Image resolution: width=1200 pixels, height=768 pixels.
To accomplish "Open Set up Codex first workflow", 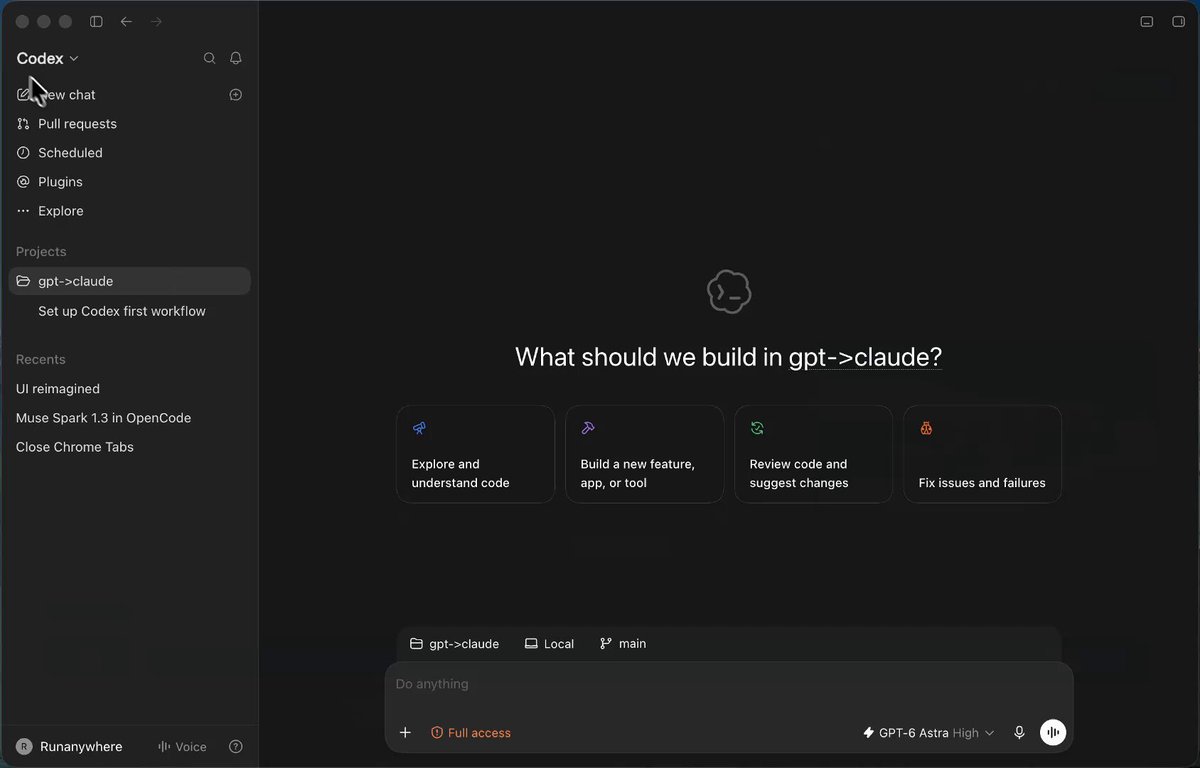I will (x=129, y=311).
